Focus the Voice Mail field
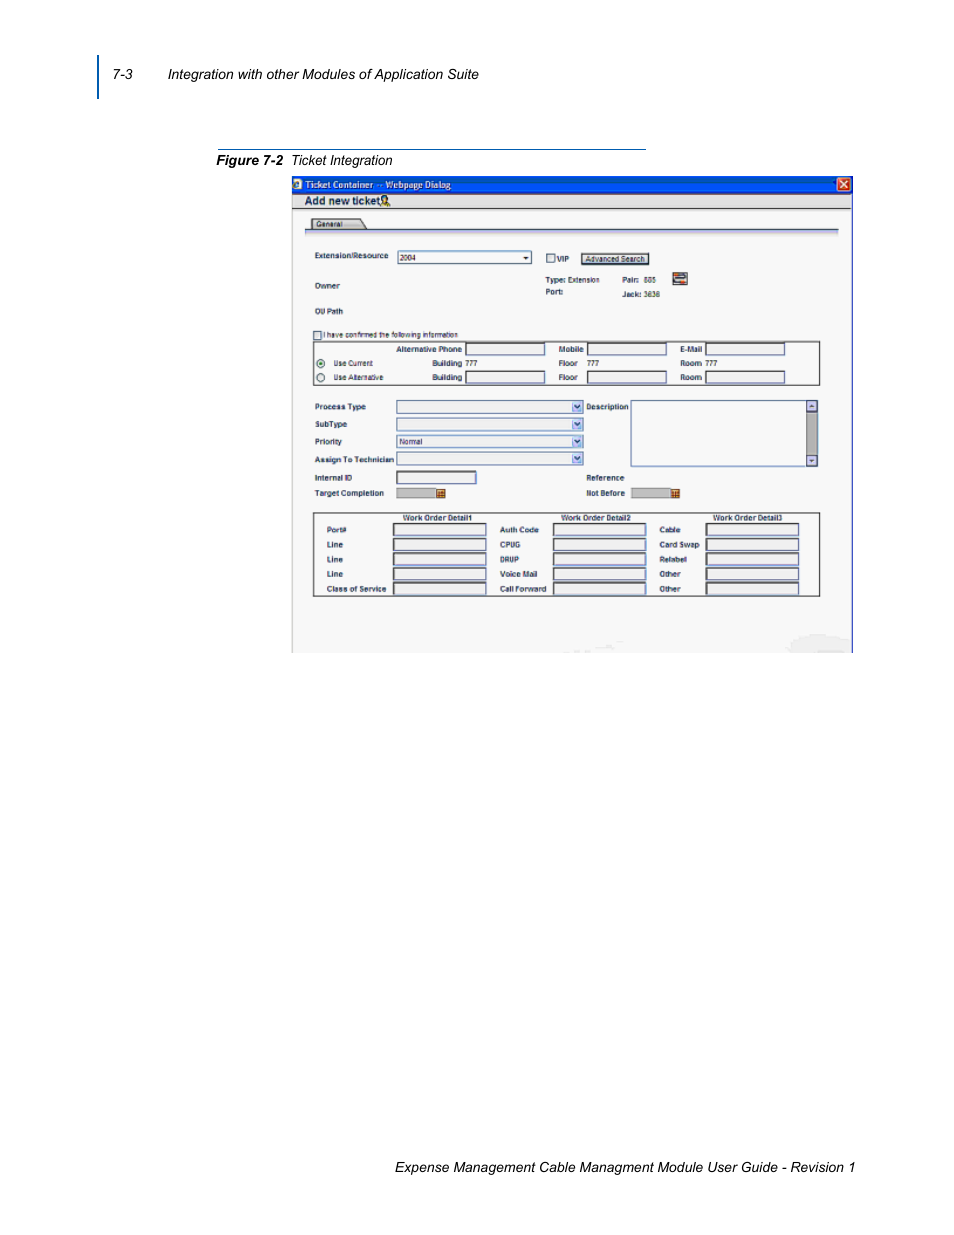 tap(600, 574)
